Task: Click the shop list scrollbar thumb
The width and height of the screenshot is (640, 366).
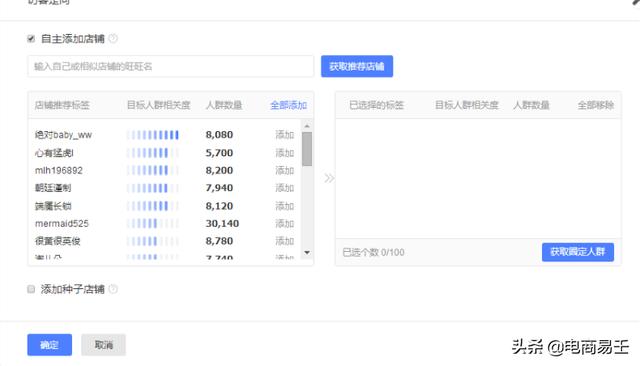Action: pyautogui.click(x=307, y=149)
